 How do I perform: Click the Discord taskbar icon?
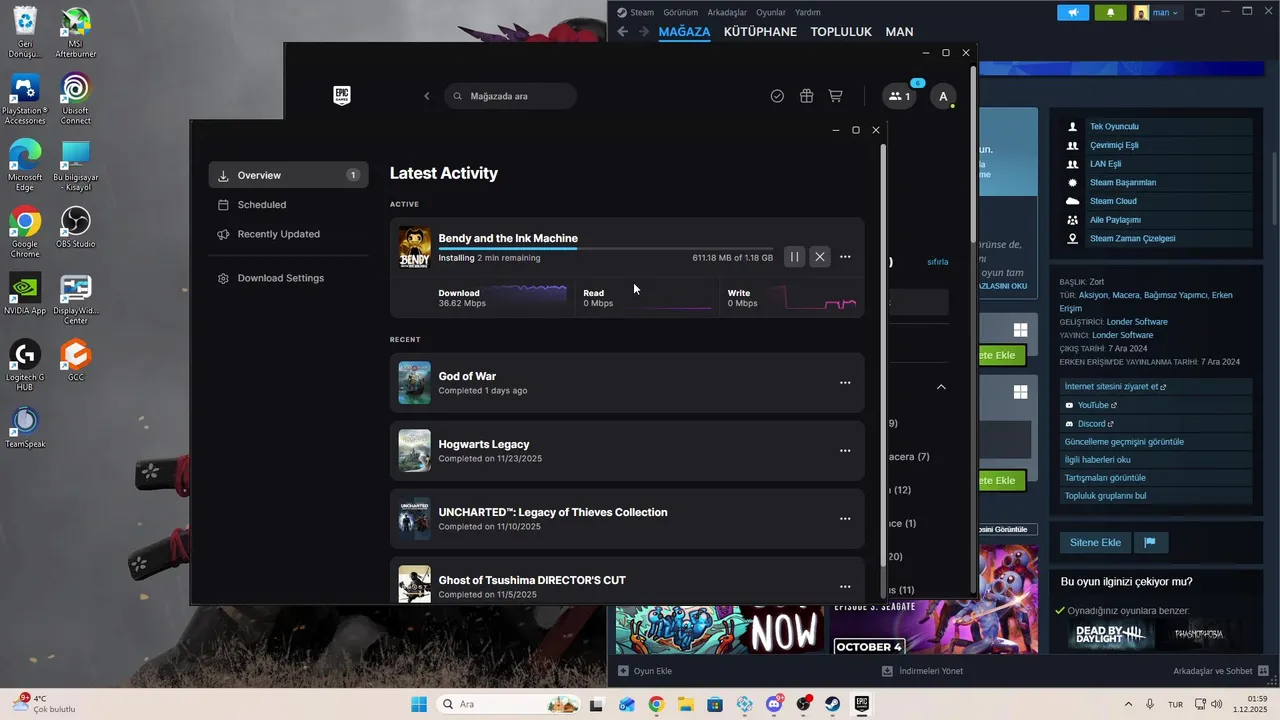point(773,704)
